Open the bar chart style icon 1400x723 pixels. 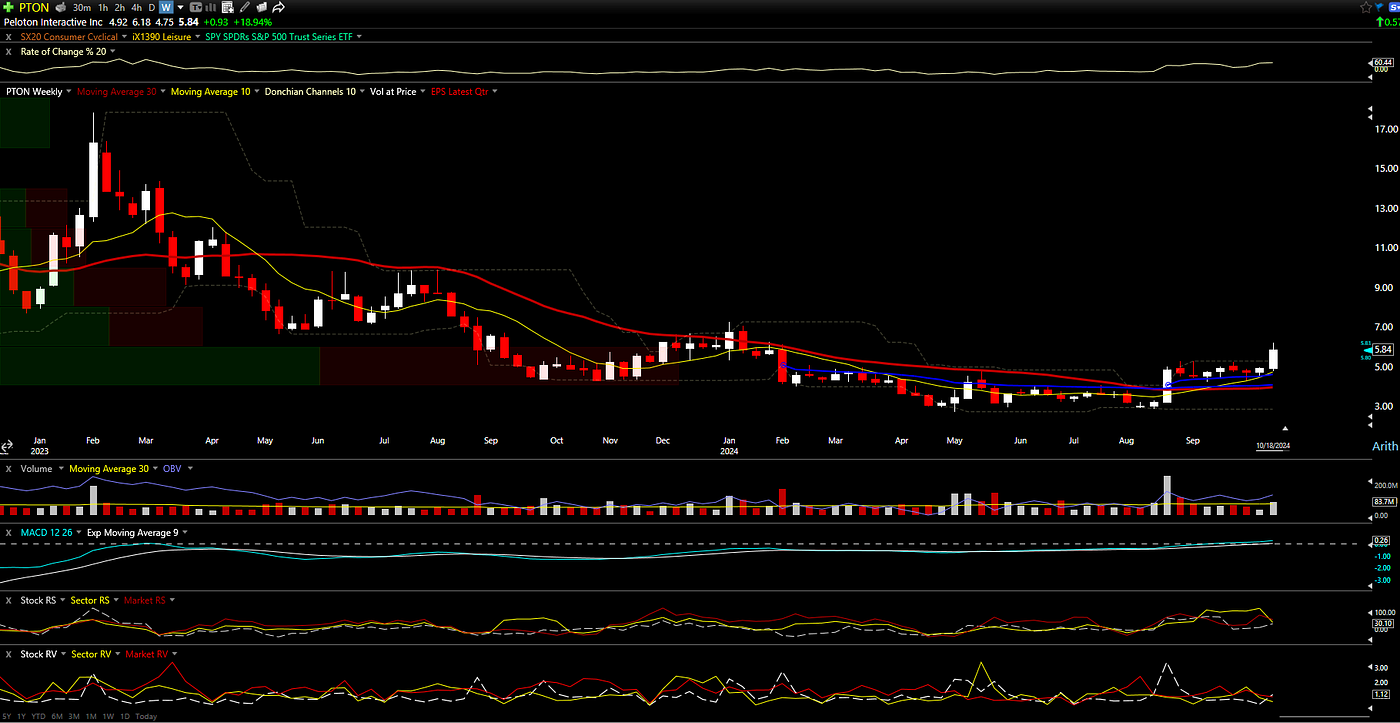(211, 7)
